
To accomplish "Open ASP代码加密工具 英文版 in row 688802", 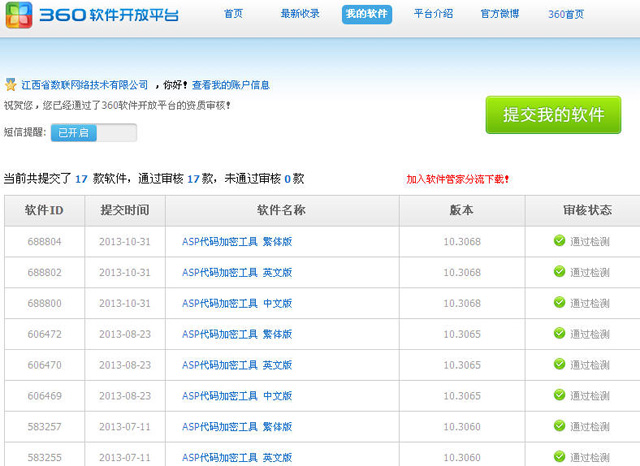I will (237, 272).
